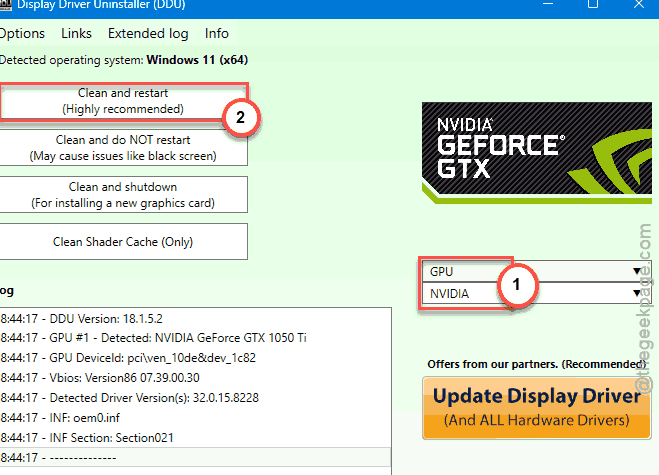The image size is (659, 475).
Task: Open the Links menu
Action: (x=76, y=33)
